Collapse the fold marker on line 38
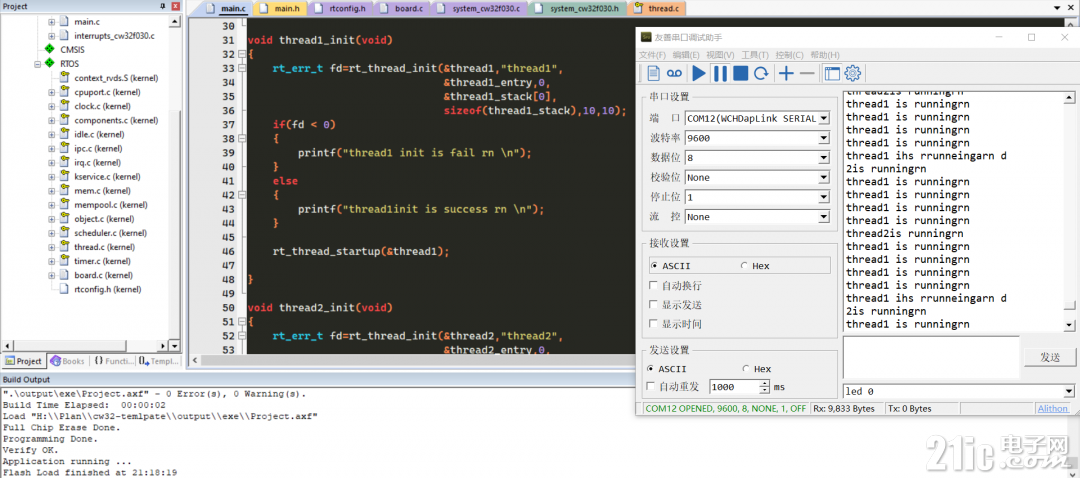Image resolution: width=1080 pixels, height=478 pixels. click(241, 139)
